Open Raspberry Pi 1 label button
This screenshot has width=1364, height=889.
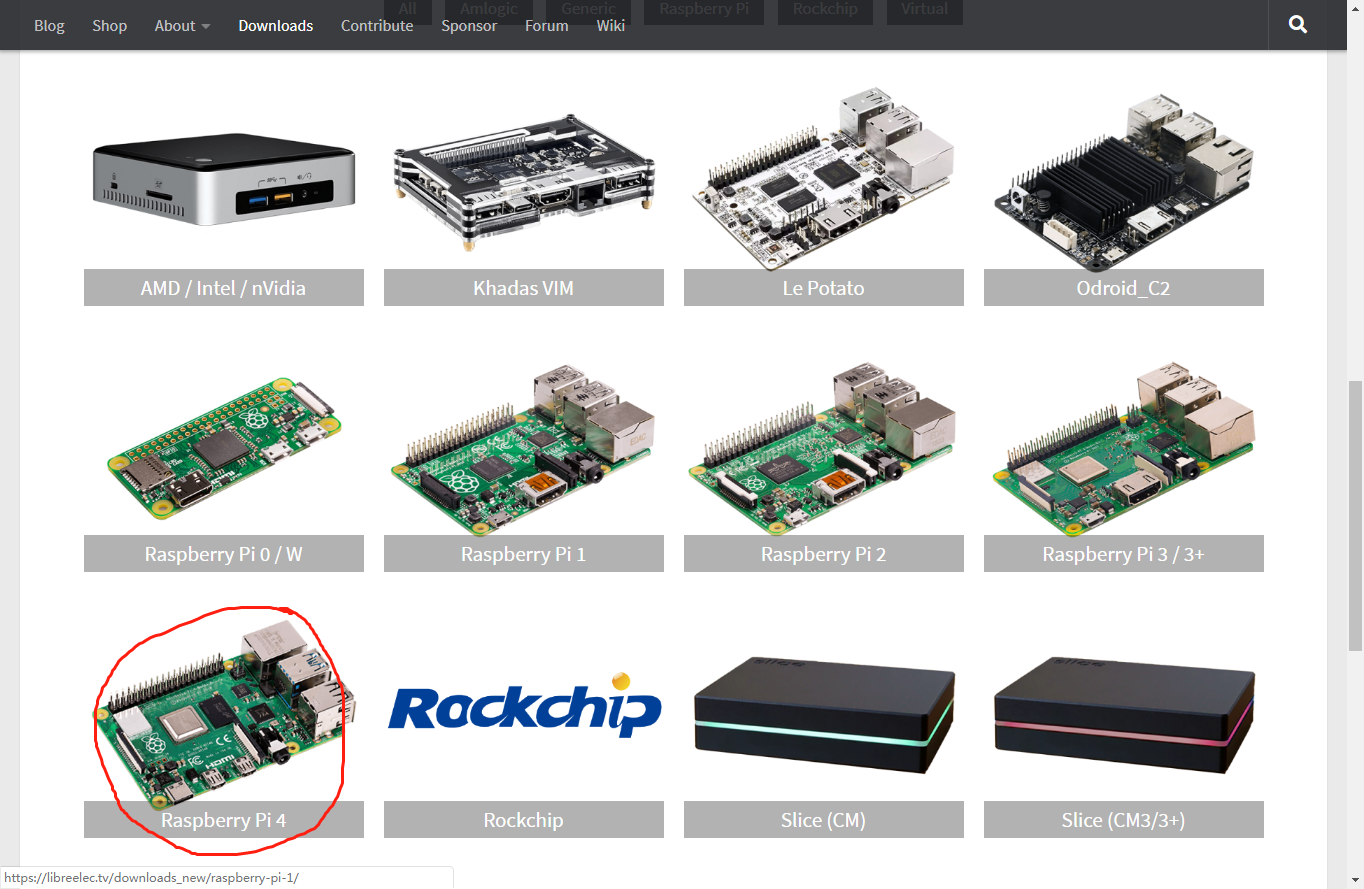[524, 554]
